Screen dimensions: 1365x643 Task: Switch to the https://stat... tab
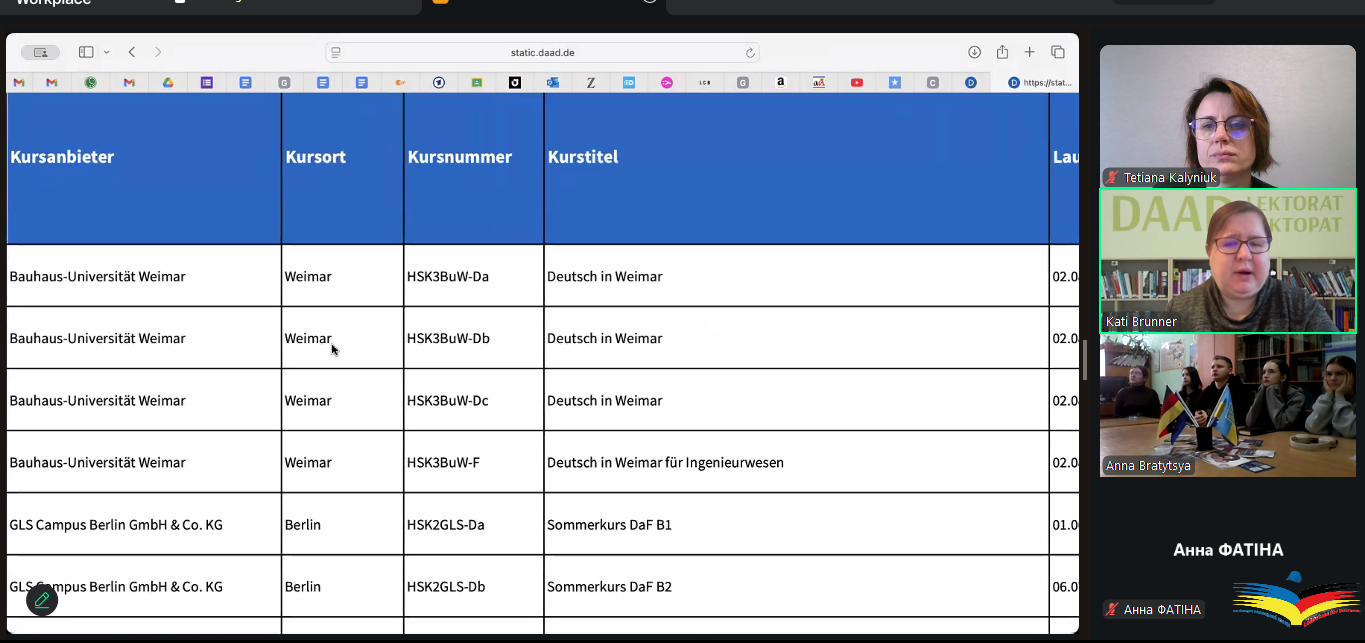1040,83
